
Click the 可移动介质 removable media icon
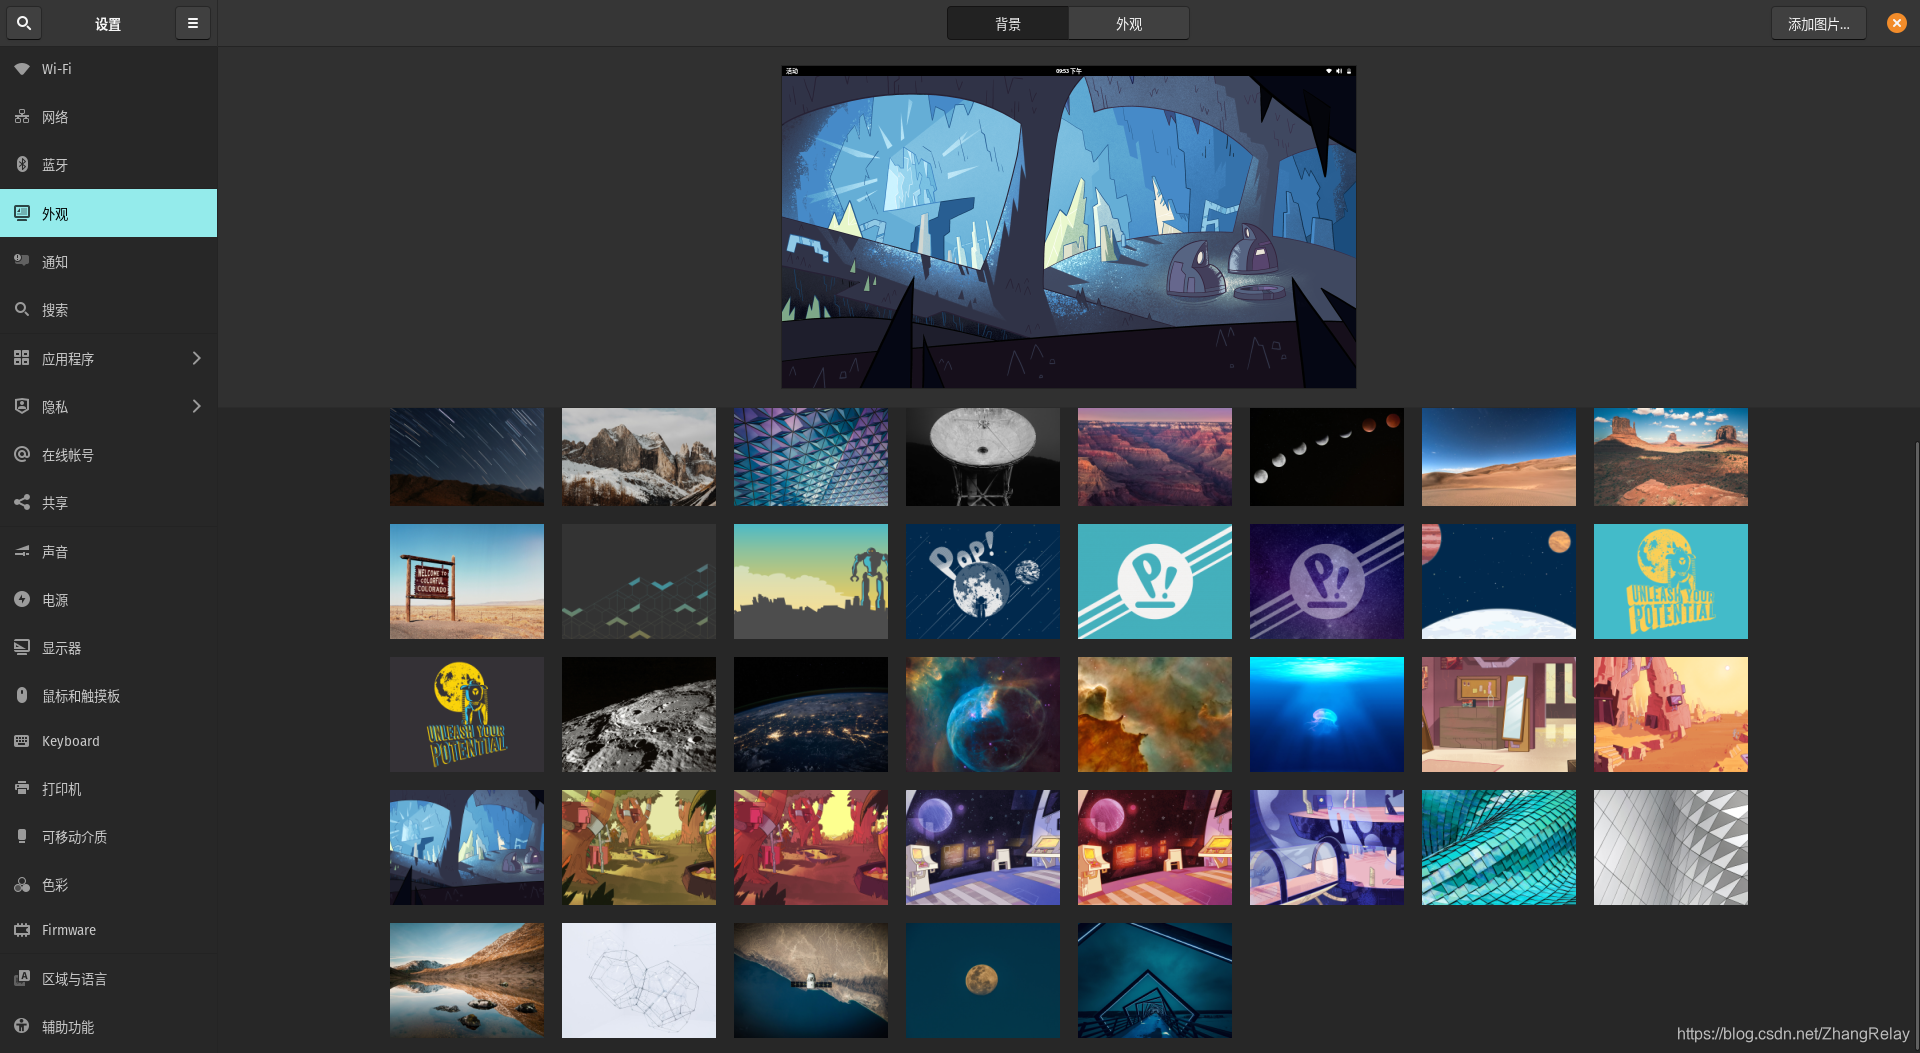click(x=22, y=836)
